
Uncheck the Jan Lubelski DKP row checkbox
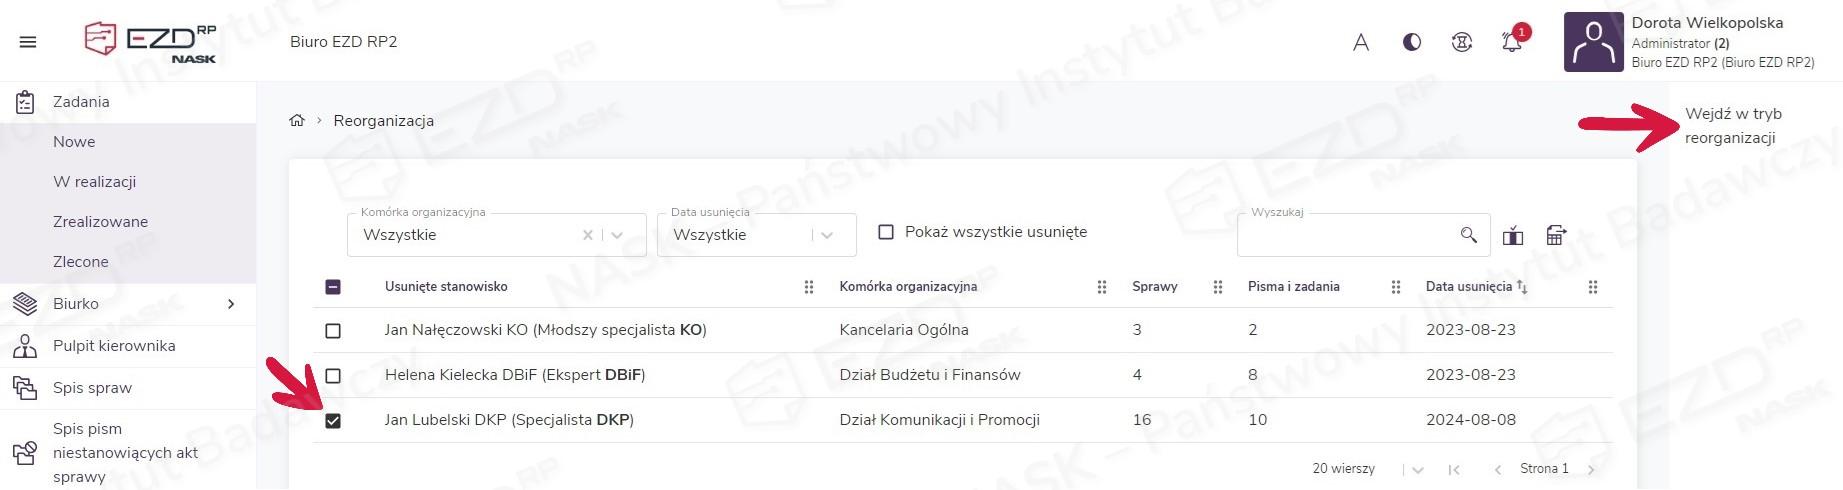(333, 421)
